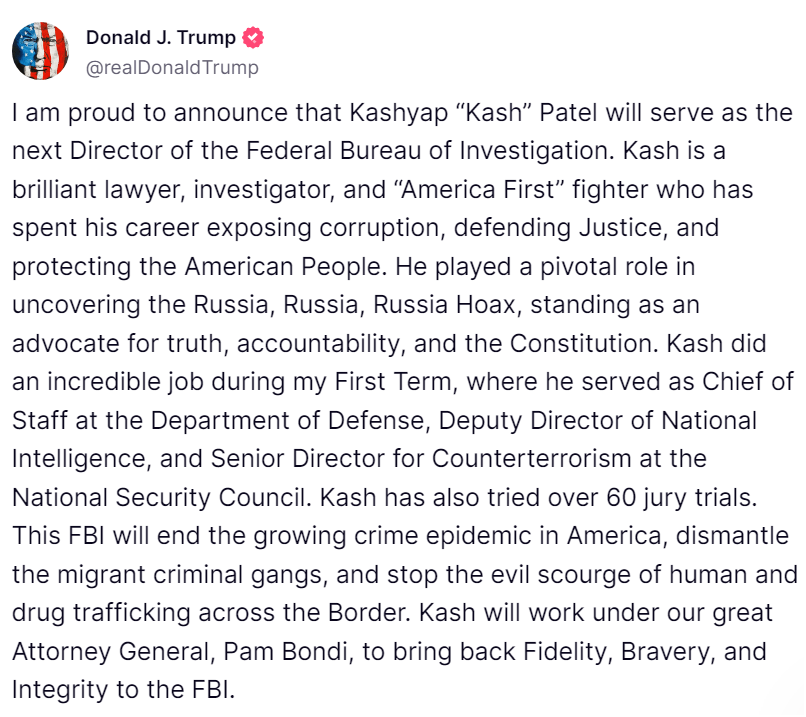Click the "National Security Council" text
The height and width of the screenshot is (717, 806).
click(146, 497)
